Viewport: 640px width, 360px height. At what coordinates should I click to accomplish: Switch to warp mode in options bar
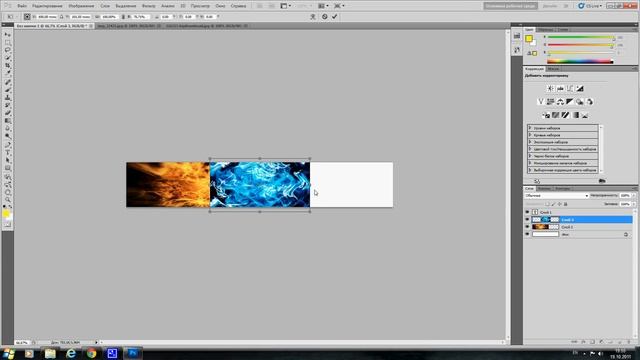pos(313,17)
